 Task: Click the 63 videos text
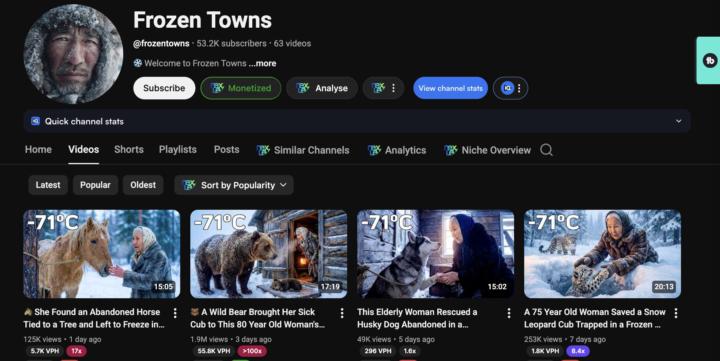(292, 44)
